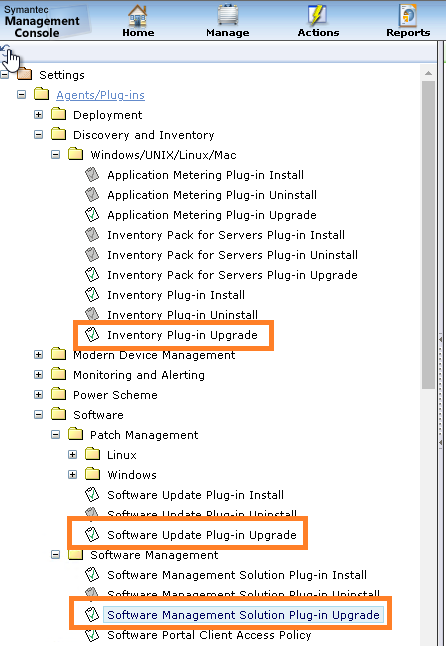Select Software Management Solution Plug-in Upgrade

click(243, 615)
